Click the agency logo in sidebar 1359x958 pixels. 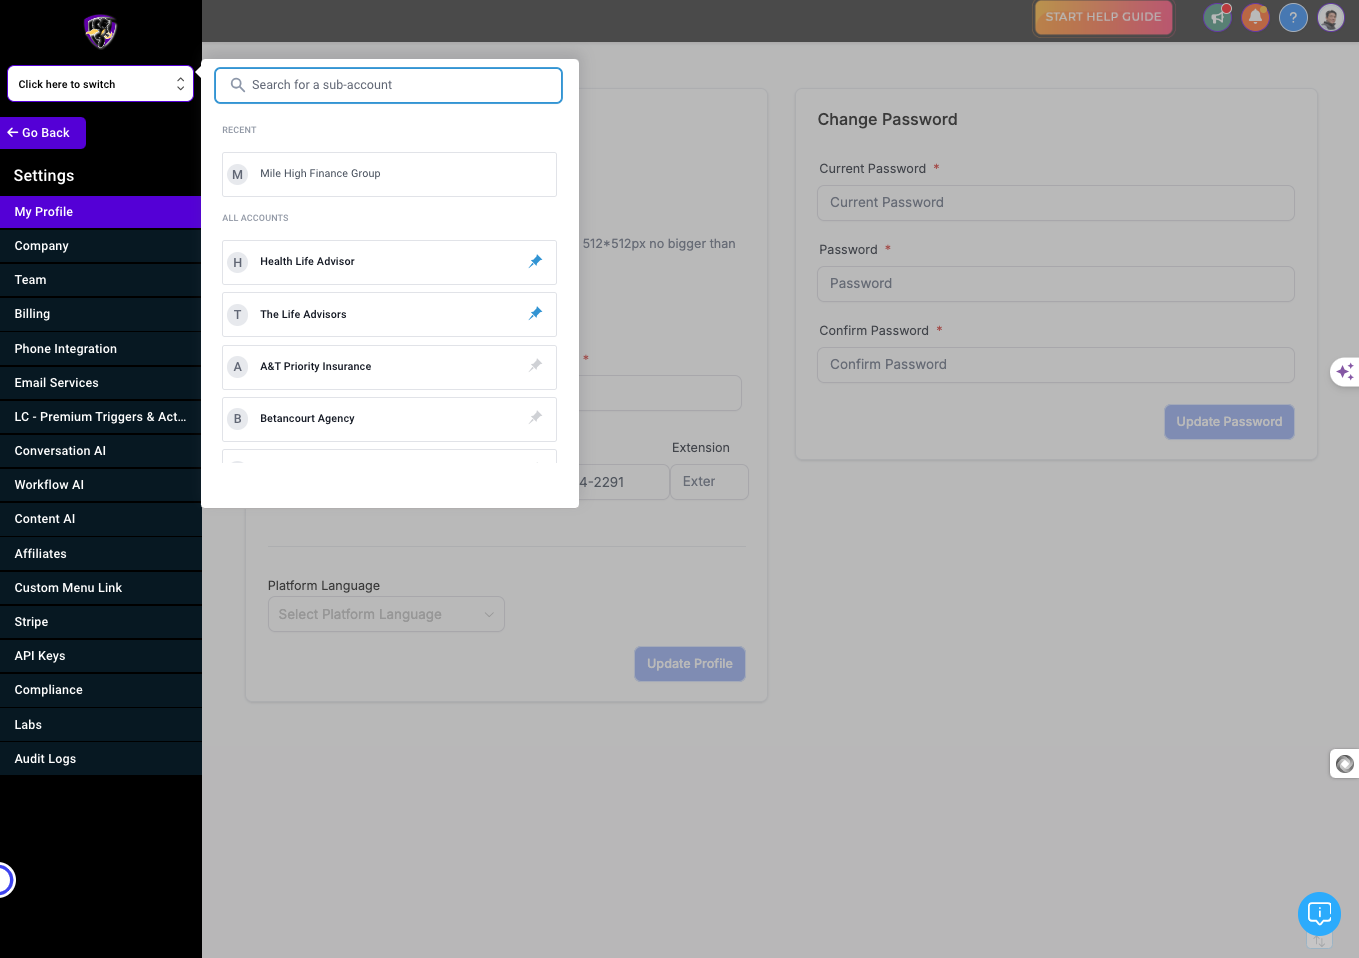pyautogui.click(x=100, y=31)
